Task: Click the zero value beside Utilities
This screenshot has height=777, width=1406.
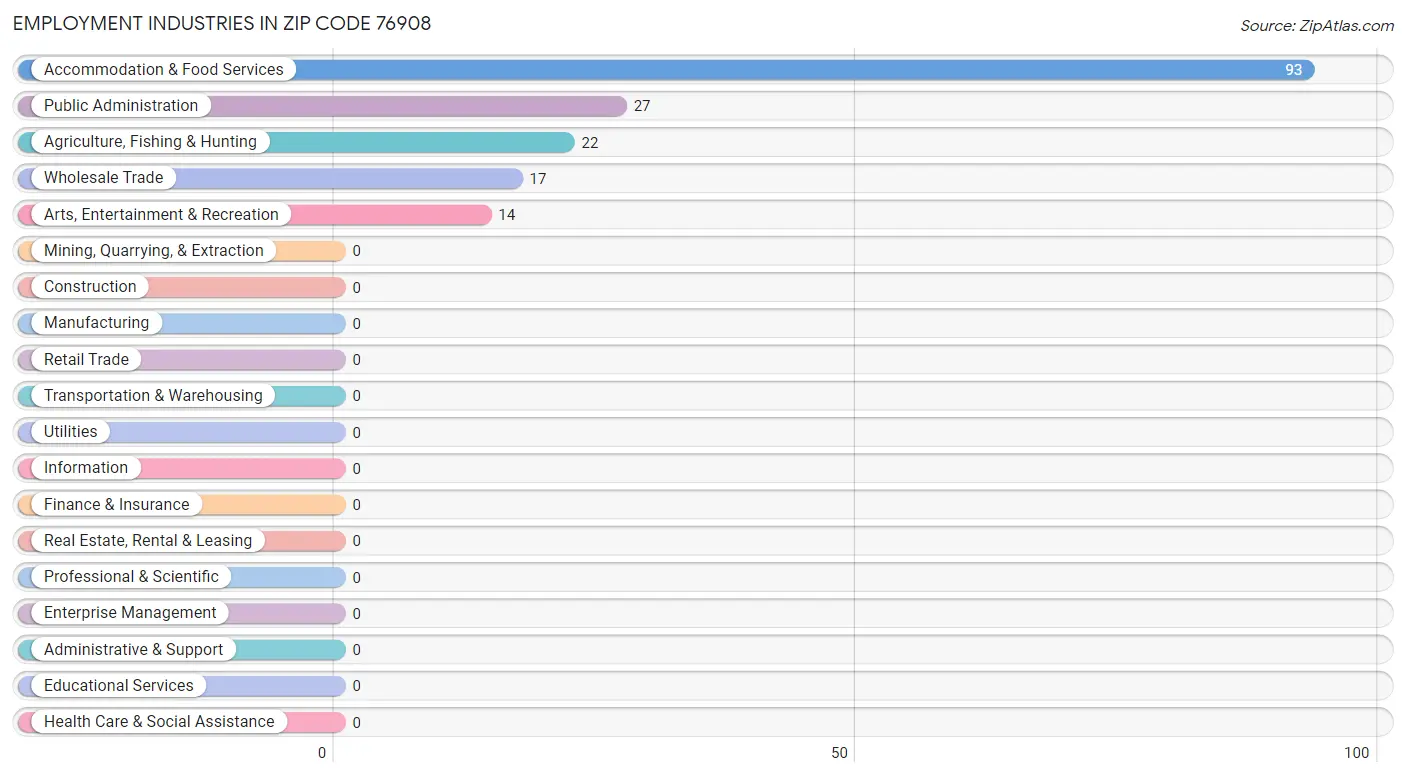Action: point(356,433)
